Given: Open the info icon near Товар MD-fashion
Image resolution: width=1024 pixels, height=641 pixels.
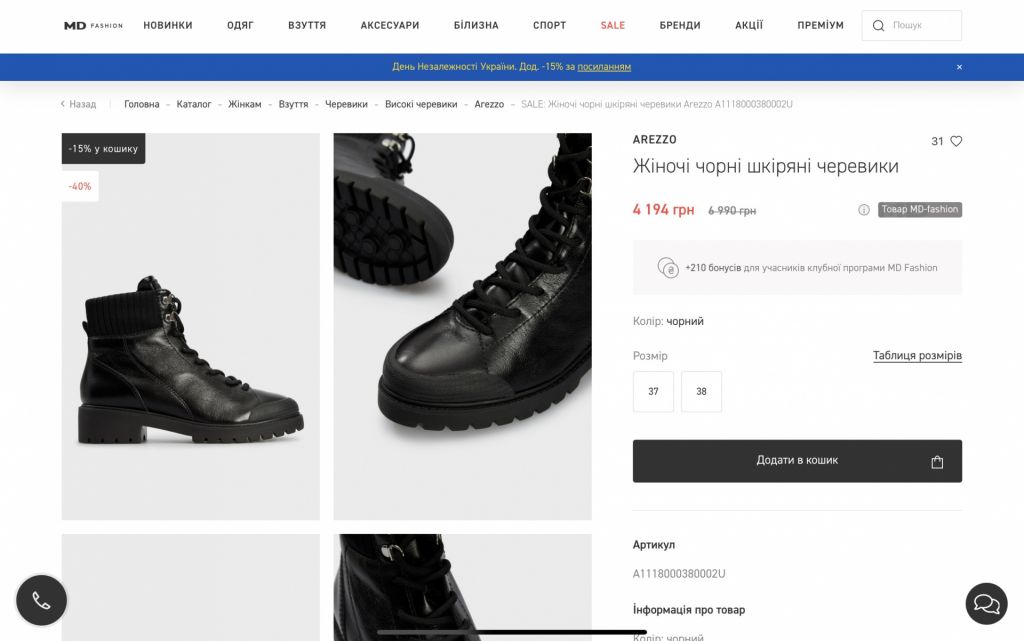Looking at the screenshot, I should 864,210.
